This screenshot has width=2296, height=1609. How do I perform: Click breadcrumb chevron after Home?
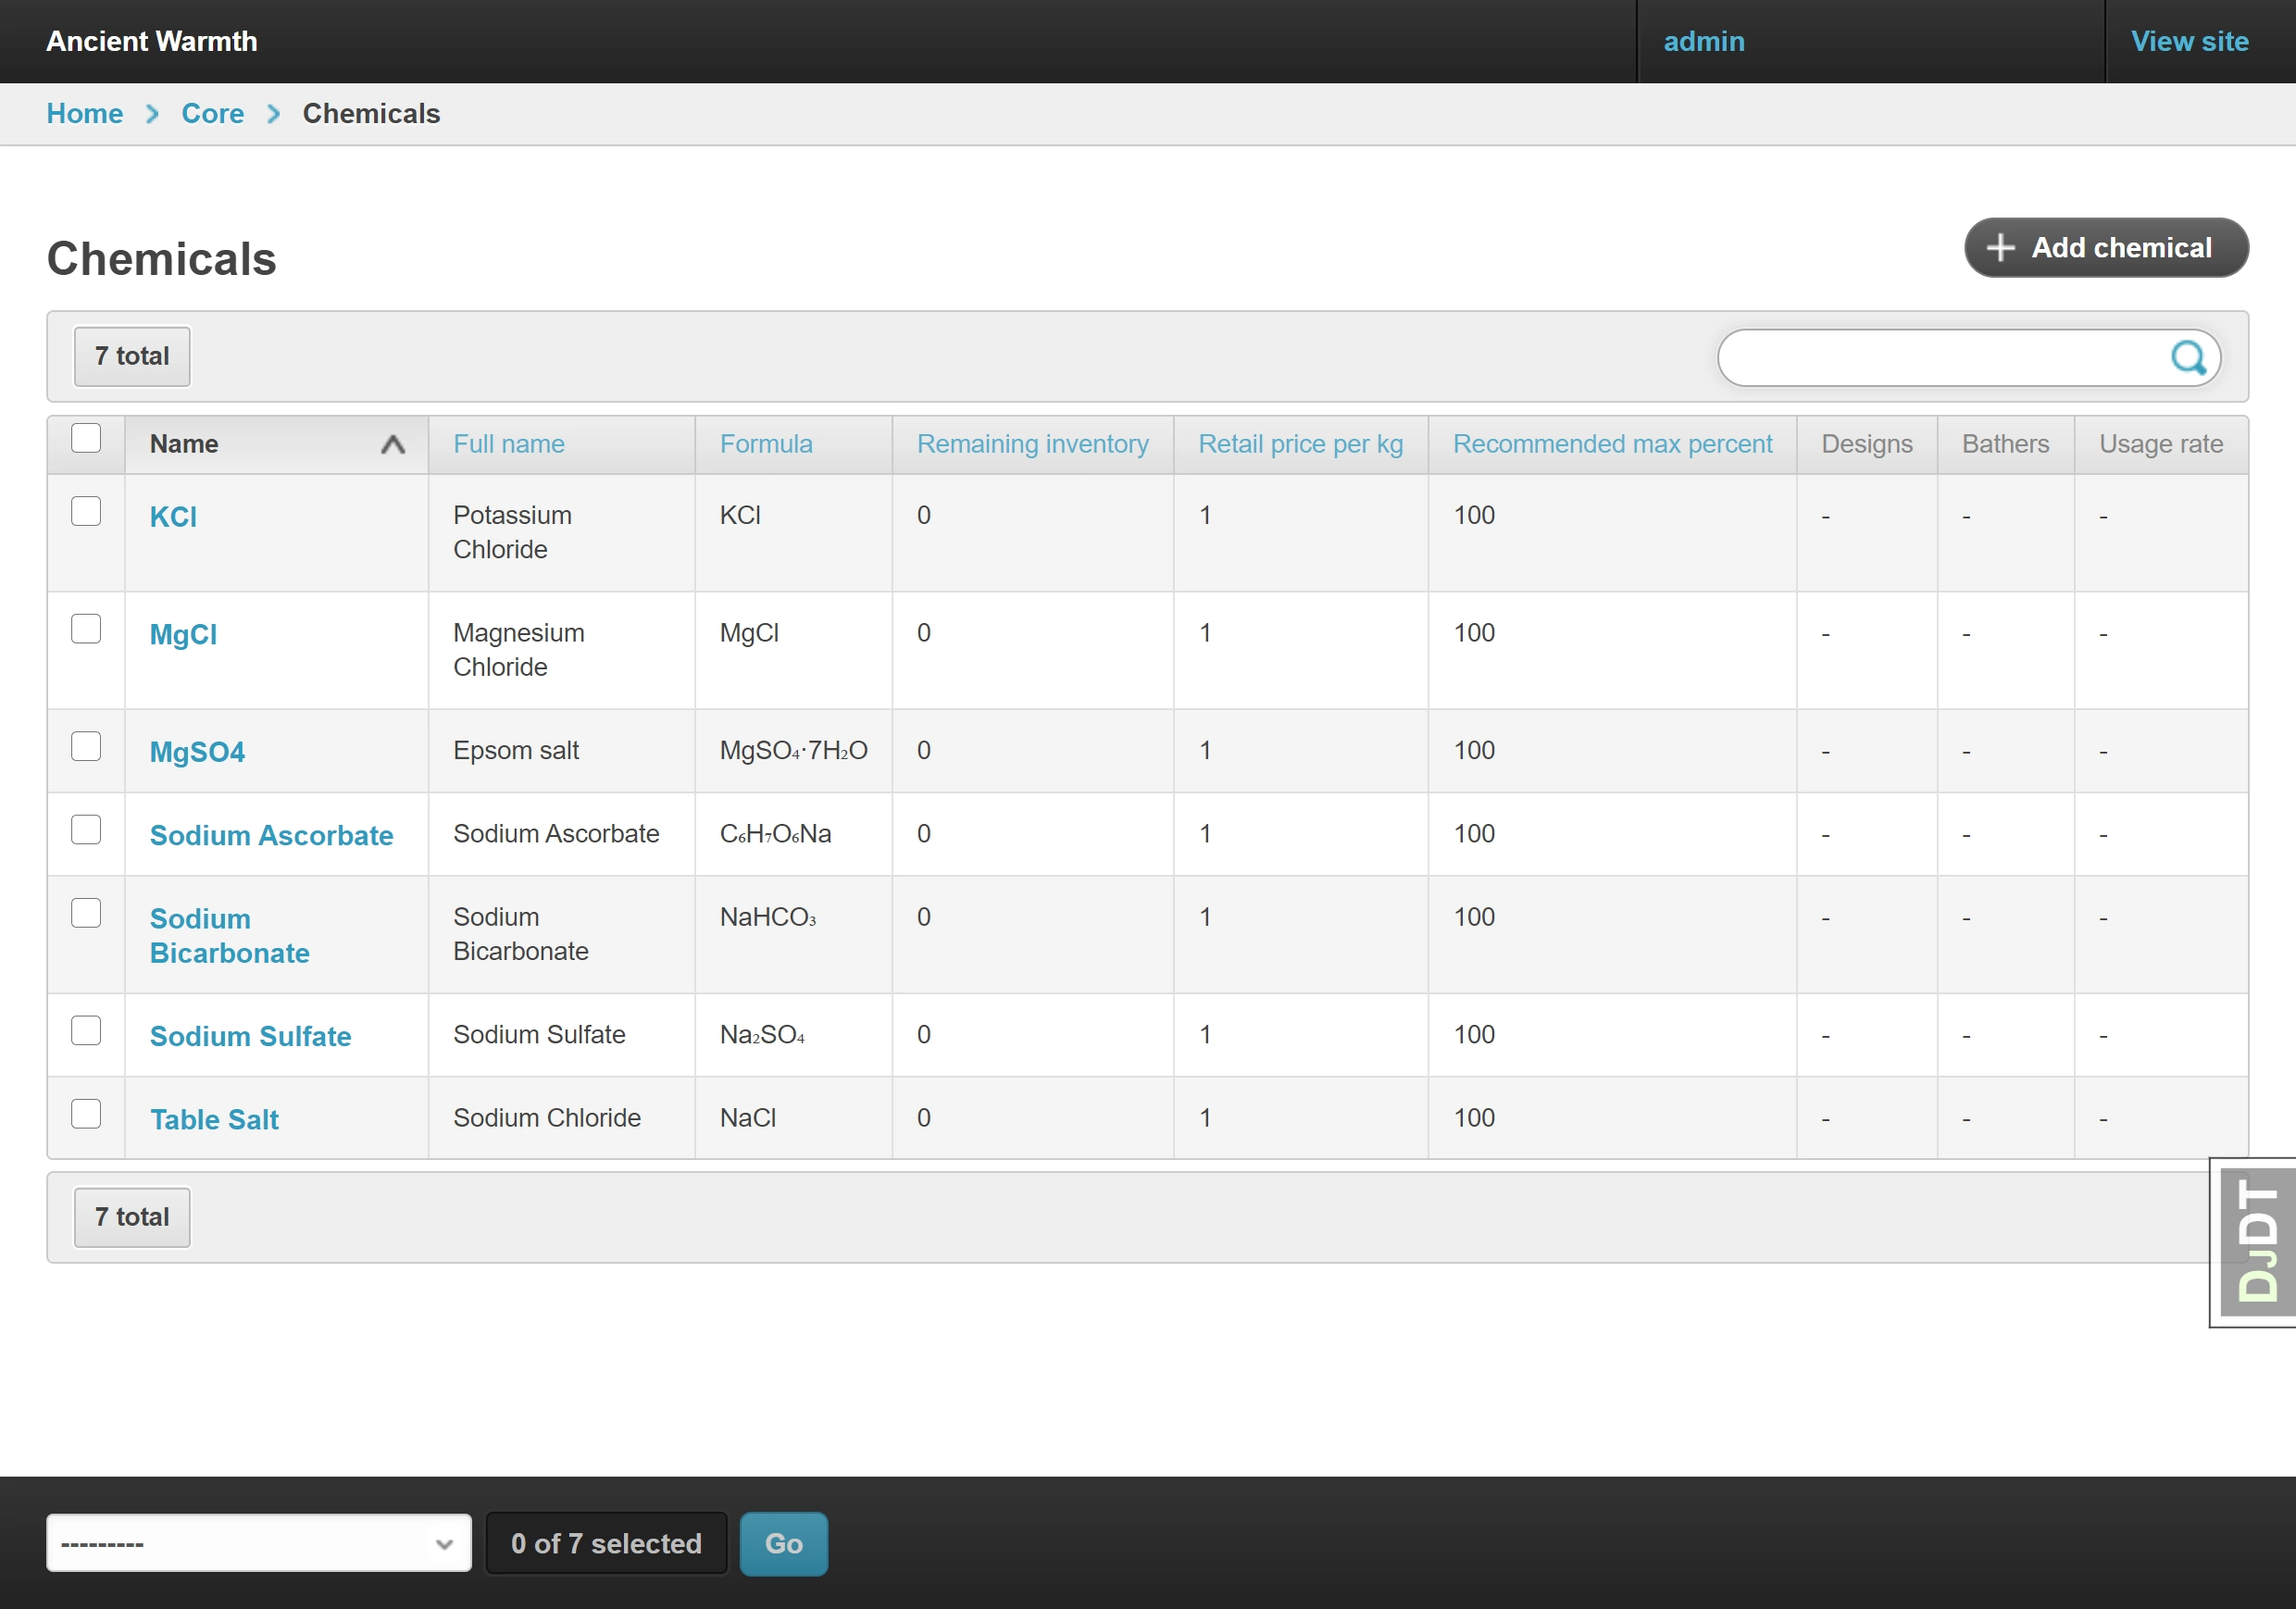pyautogui.click(x=152, y=114)
